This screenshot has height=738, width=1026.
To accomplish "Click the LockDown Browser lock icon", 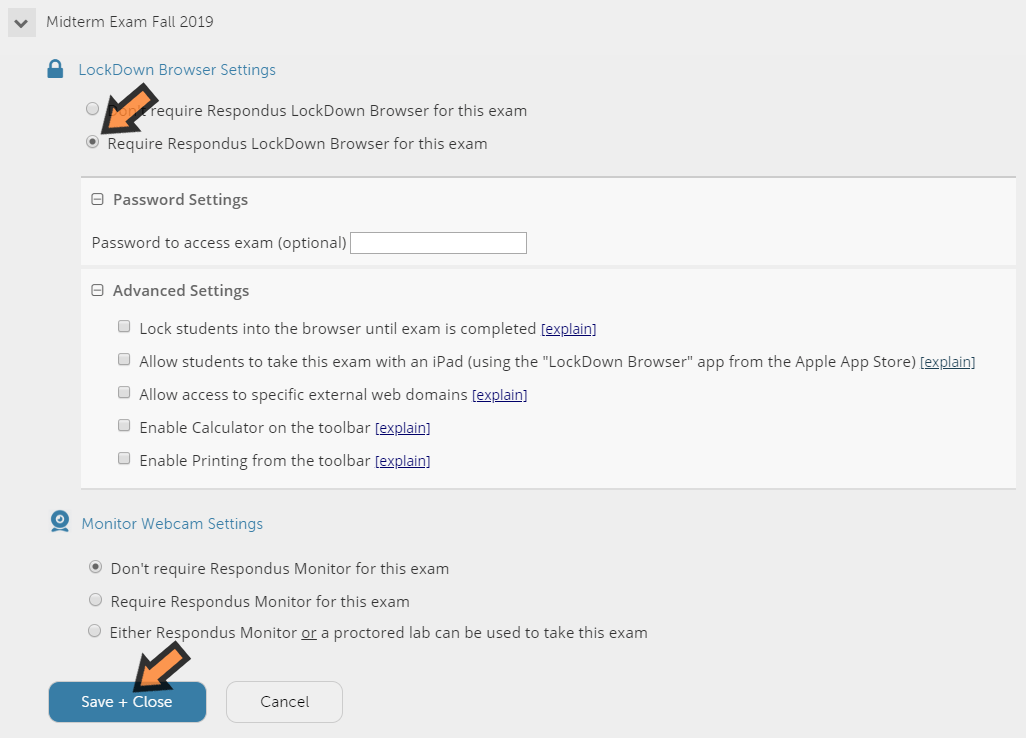I will (56, 69).
